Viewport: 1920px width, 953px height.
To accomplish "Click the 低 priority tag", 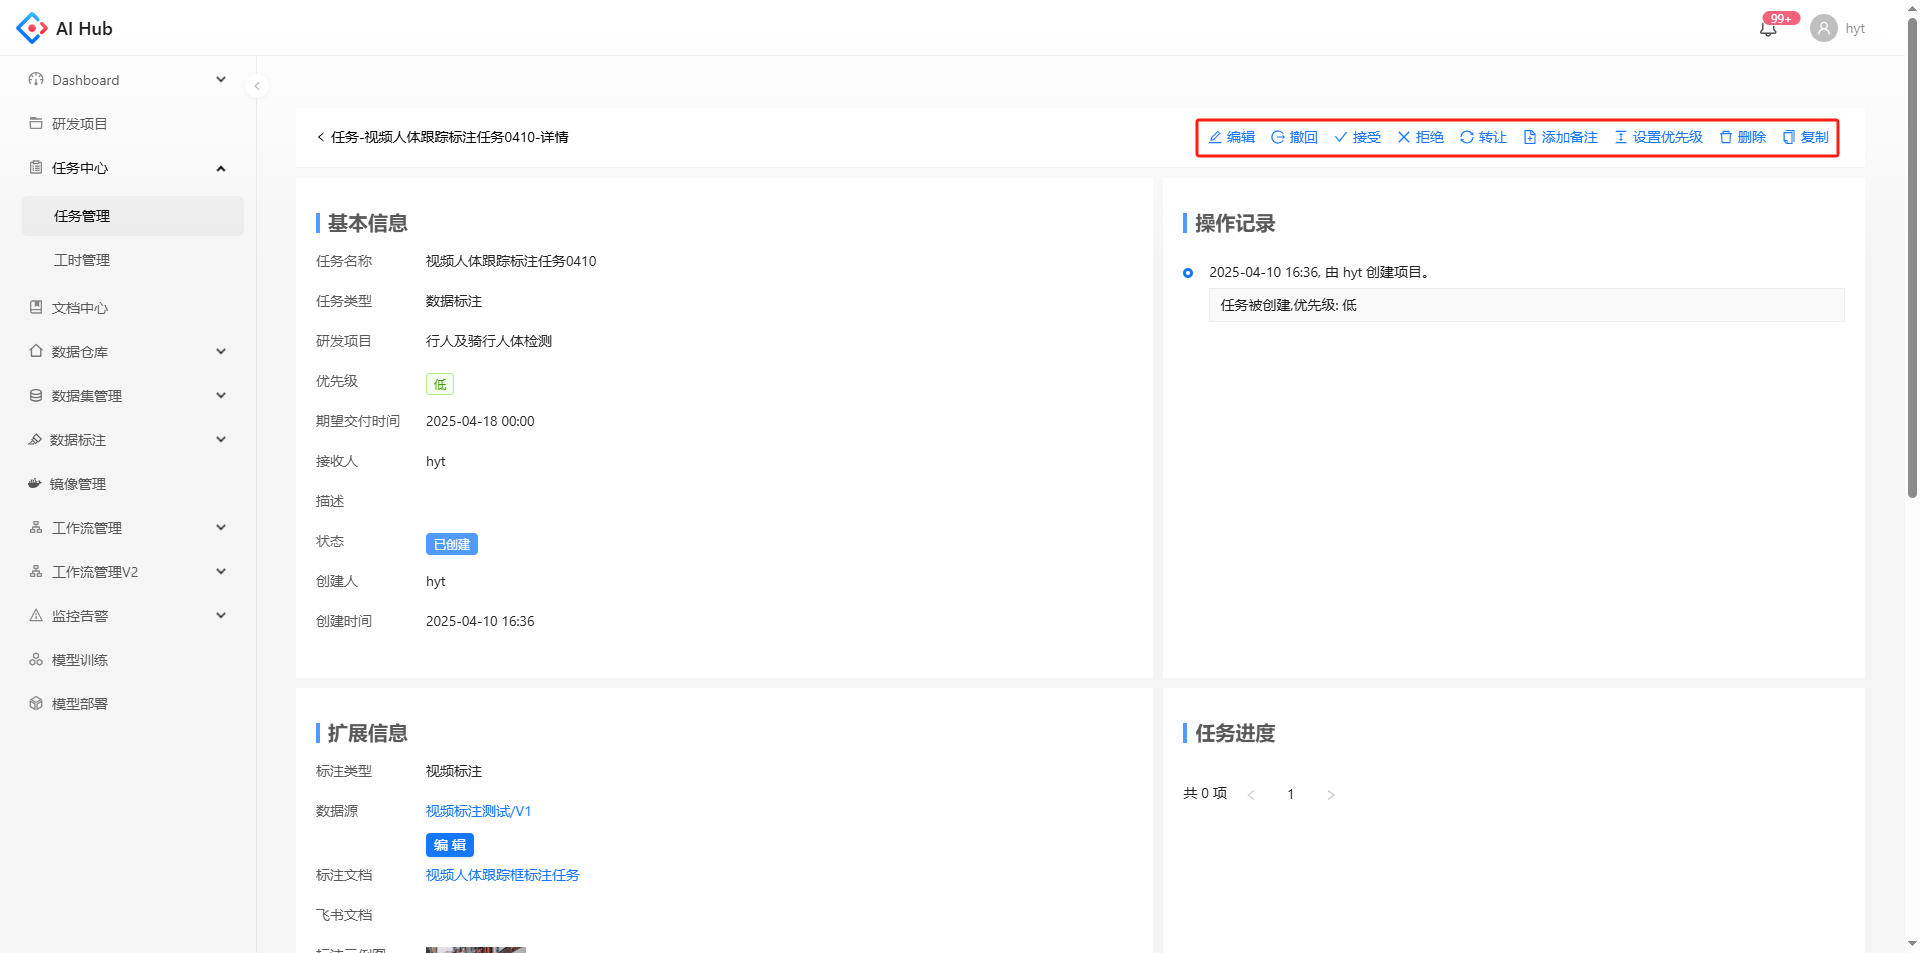I will (440, 384).
